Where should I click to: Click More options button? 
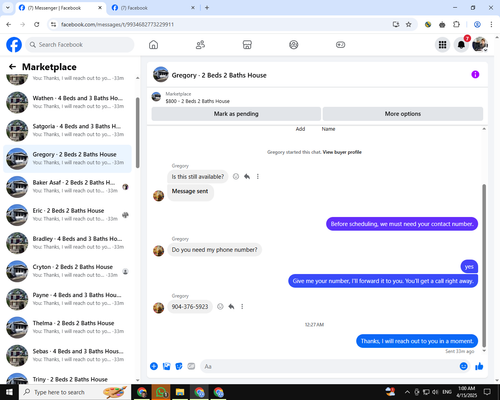(x=403, y=114)
